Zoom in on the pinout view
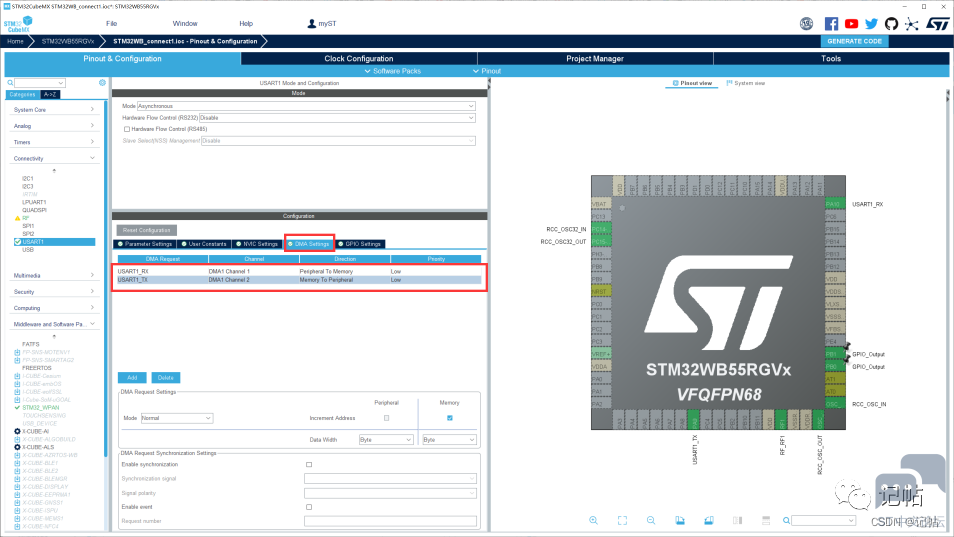The image size is (954, 537). click(x=593, y=521)
